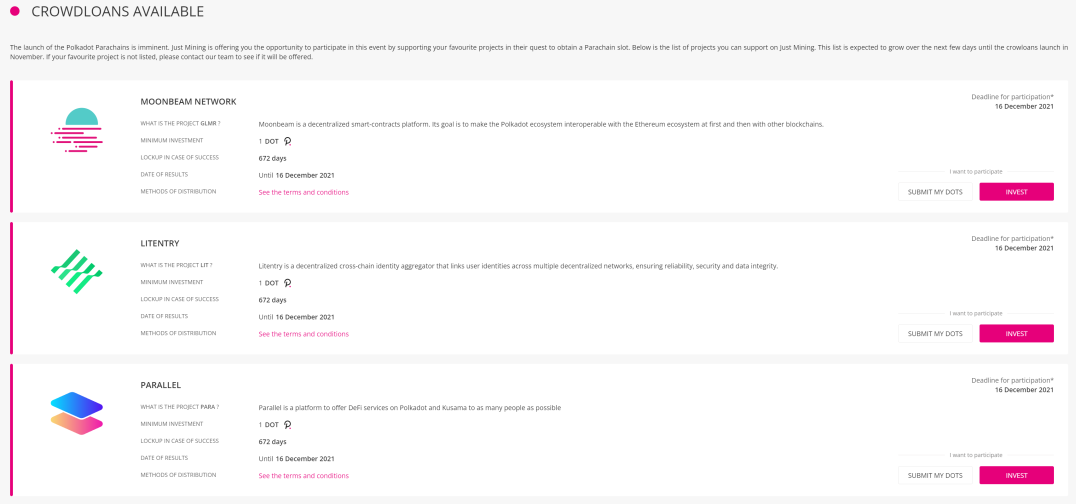
Task: Submit my DOTs for Litentry
Action: pyautogui.click(x=935, y=334)
